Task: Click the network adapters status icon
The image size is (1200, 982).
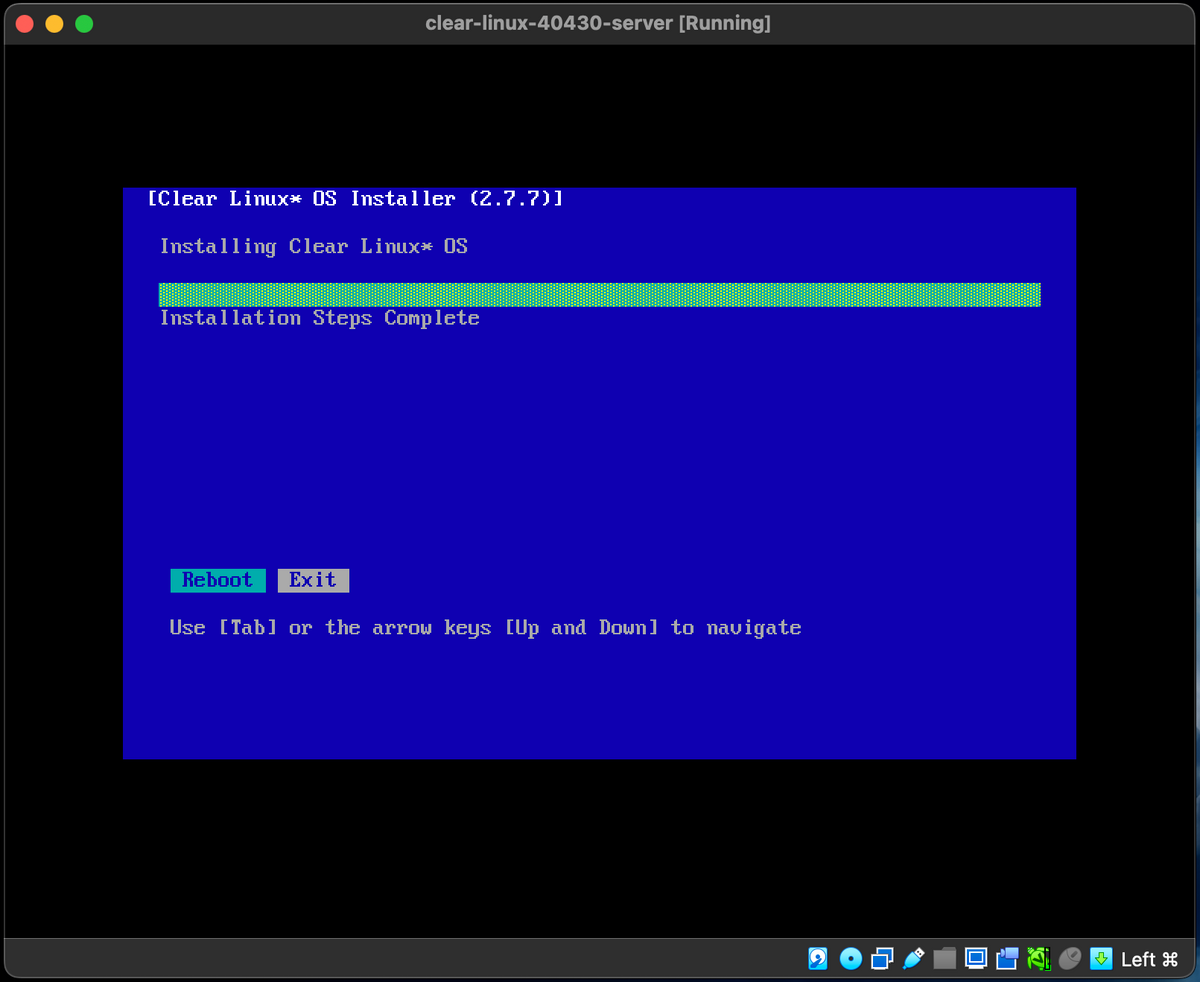Action: pyautogui.click(x=881, y=958)
